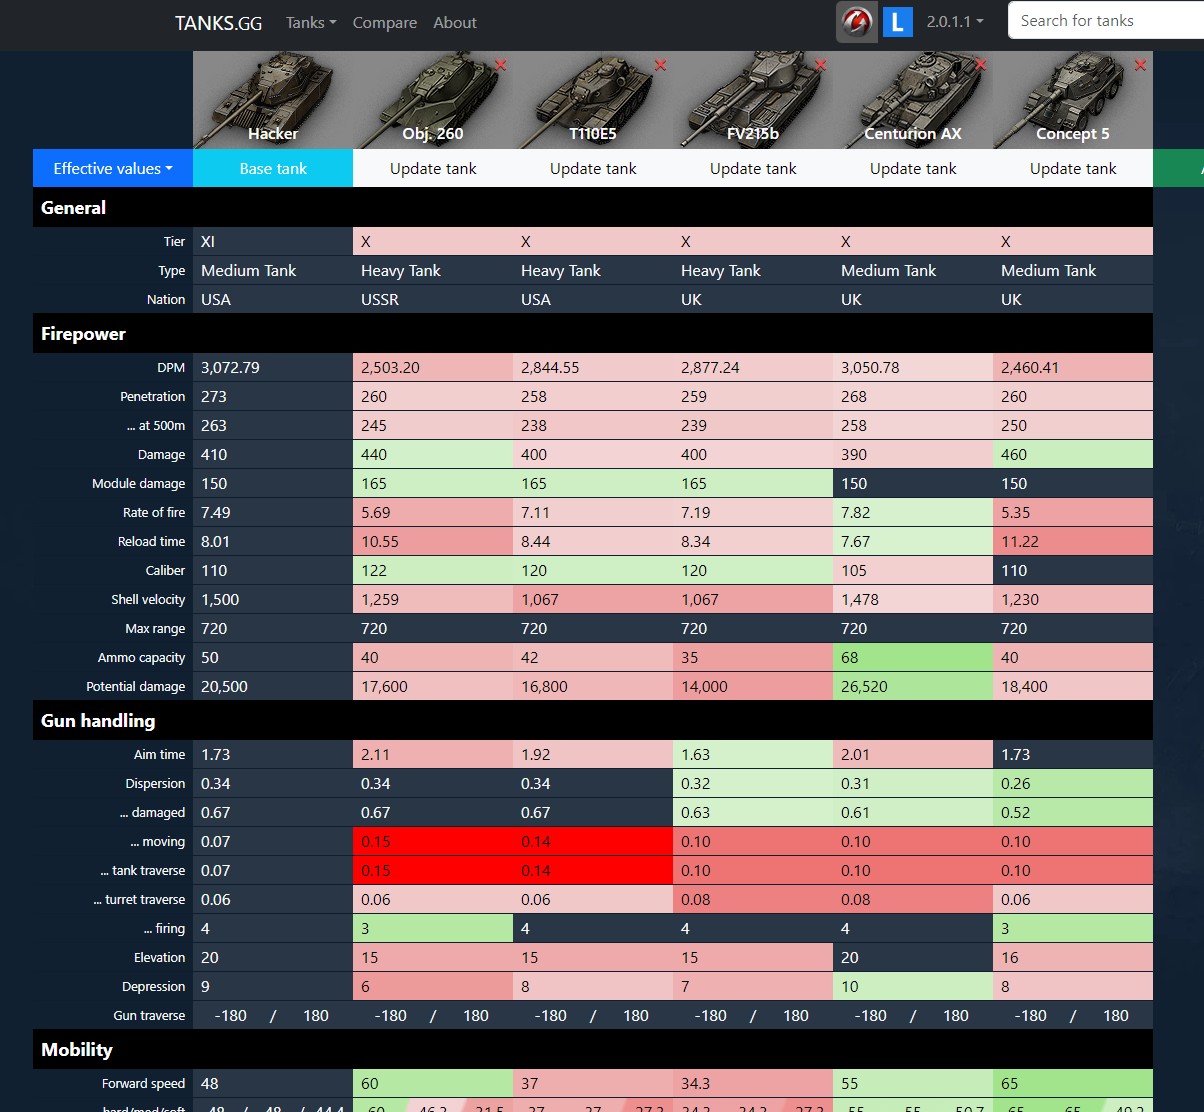The height and width of the screenshot is (1112, 1204).
Task: Click the Module damage row label
Action: (x=139, y=483)
